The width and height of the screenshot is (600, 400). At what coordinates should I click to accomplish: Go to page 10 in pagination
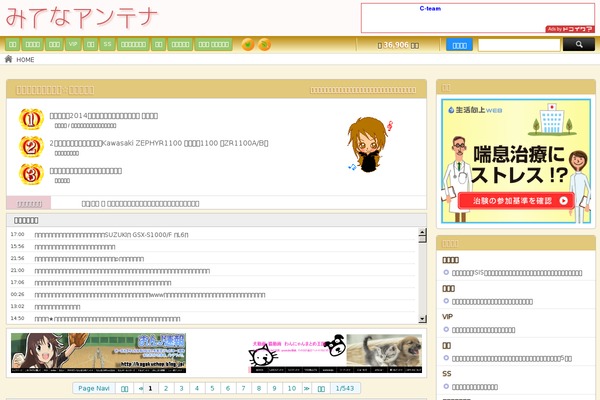pyautogui.click(x=292, y=388)
